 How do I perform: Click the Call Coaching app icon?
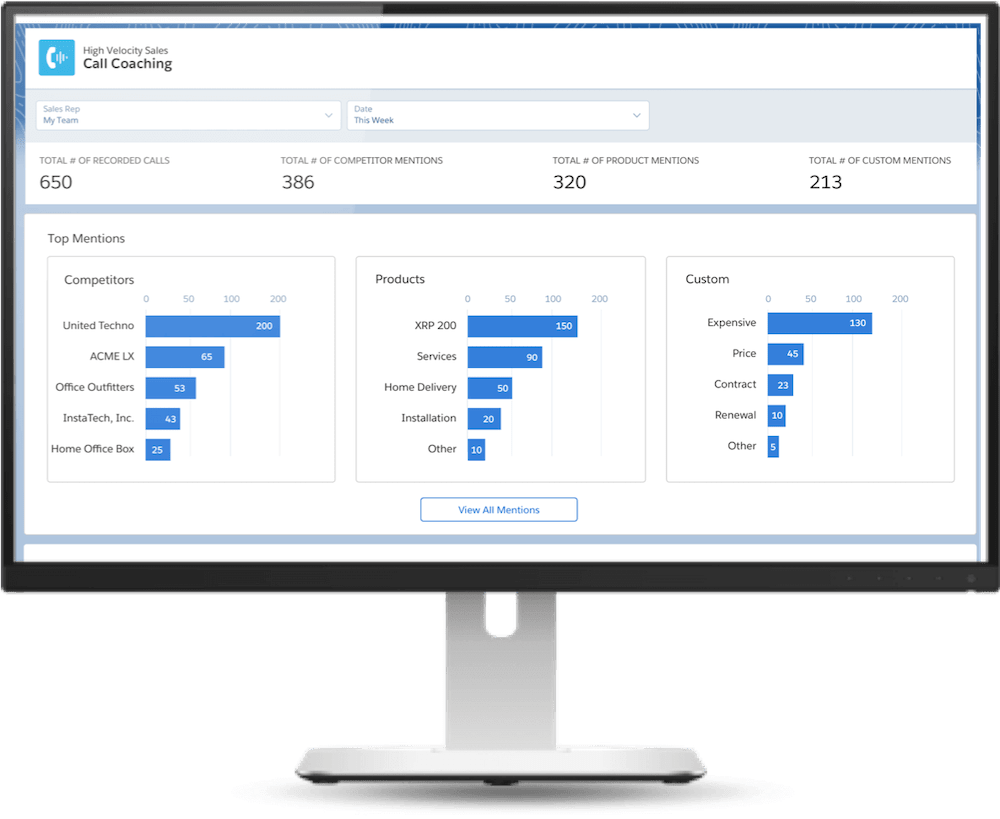point(56,57)
